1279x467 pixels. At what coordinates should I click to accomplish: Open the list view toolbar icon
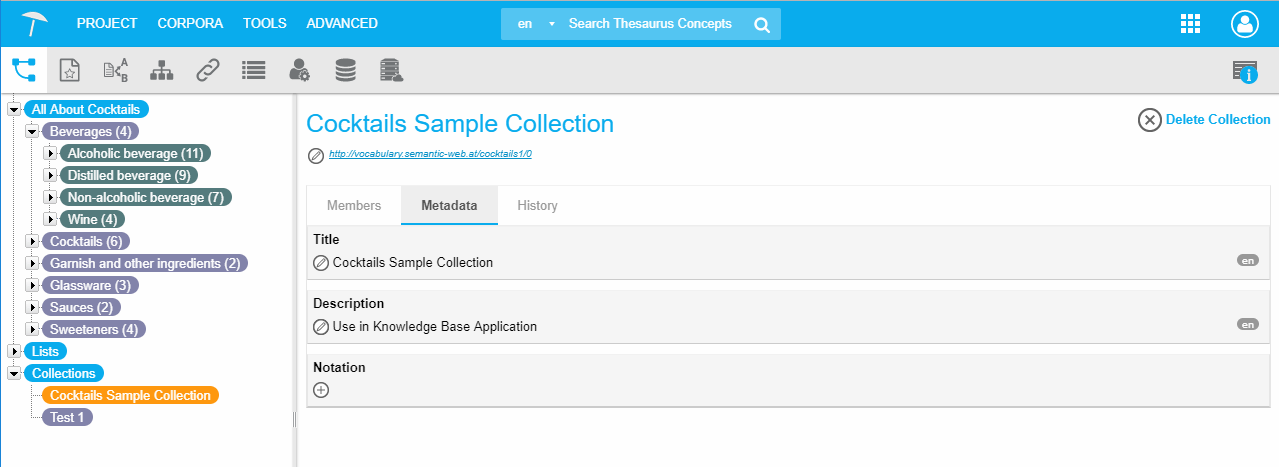click(x=253, y=70)
